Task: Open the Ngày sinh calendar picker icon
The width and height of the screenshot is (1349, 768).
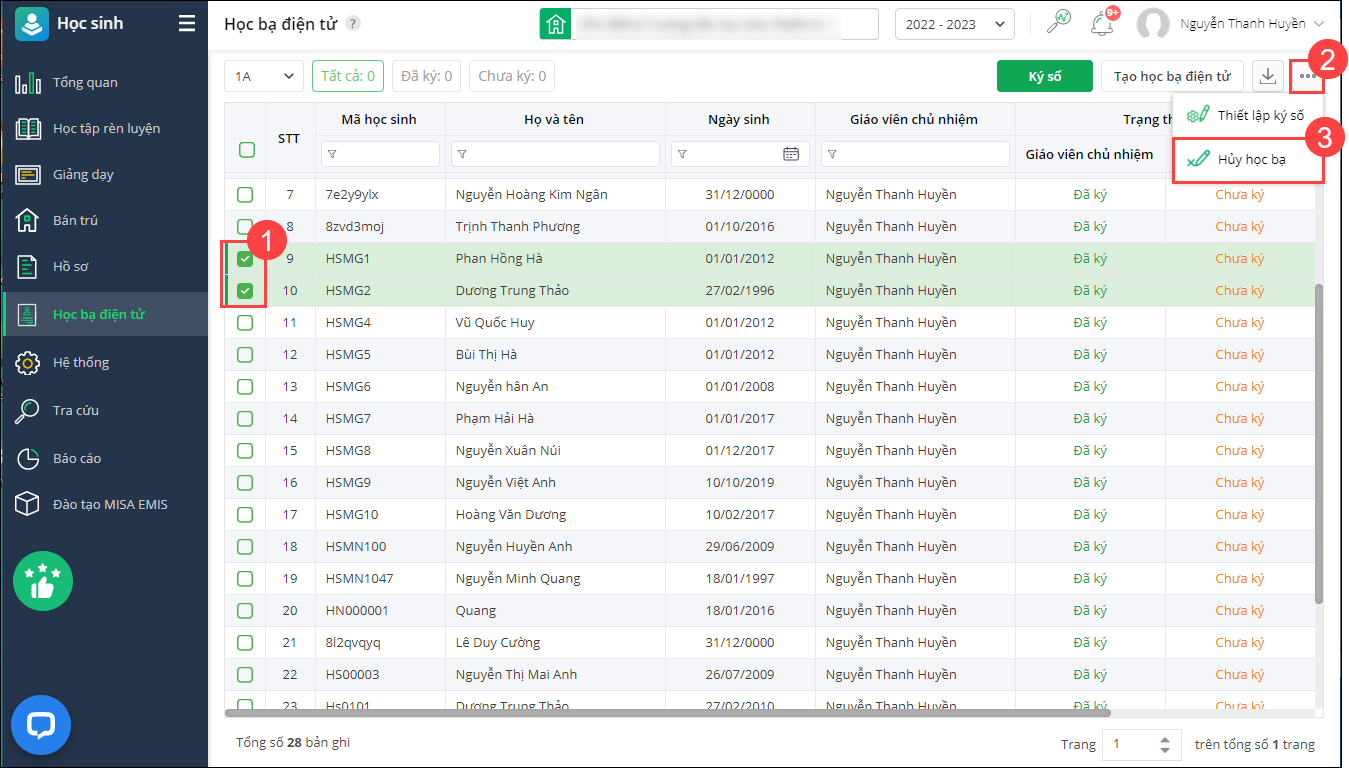Action: (791, 154)
